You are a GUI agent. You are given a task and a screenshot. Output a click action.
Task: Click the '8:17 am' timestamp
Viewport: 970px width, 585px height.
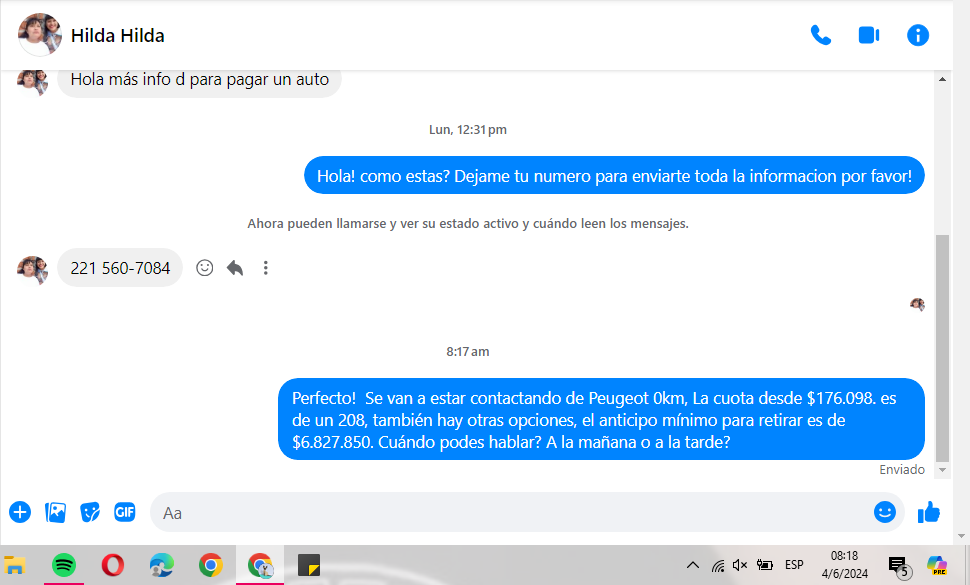click(x=468, y=352)
